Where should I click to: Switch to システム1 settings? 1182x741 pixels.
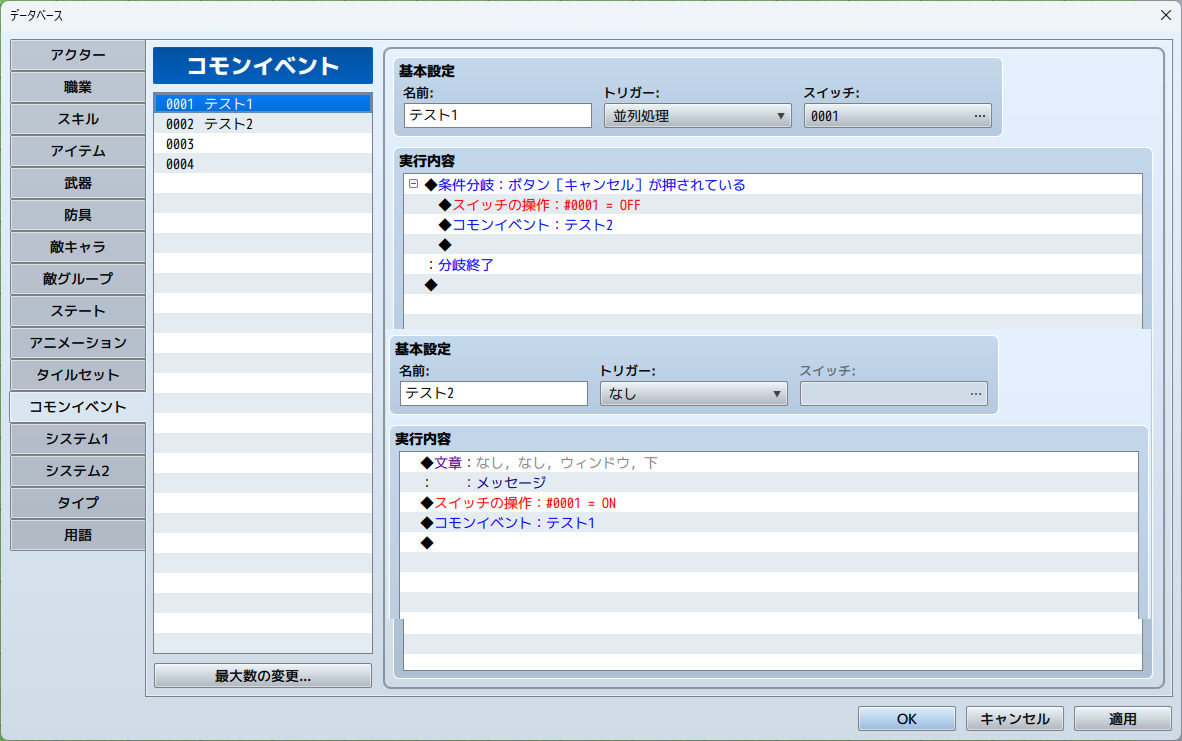point(77,439)
